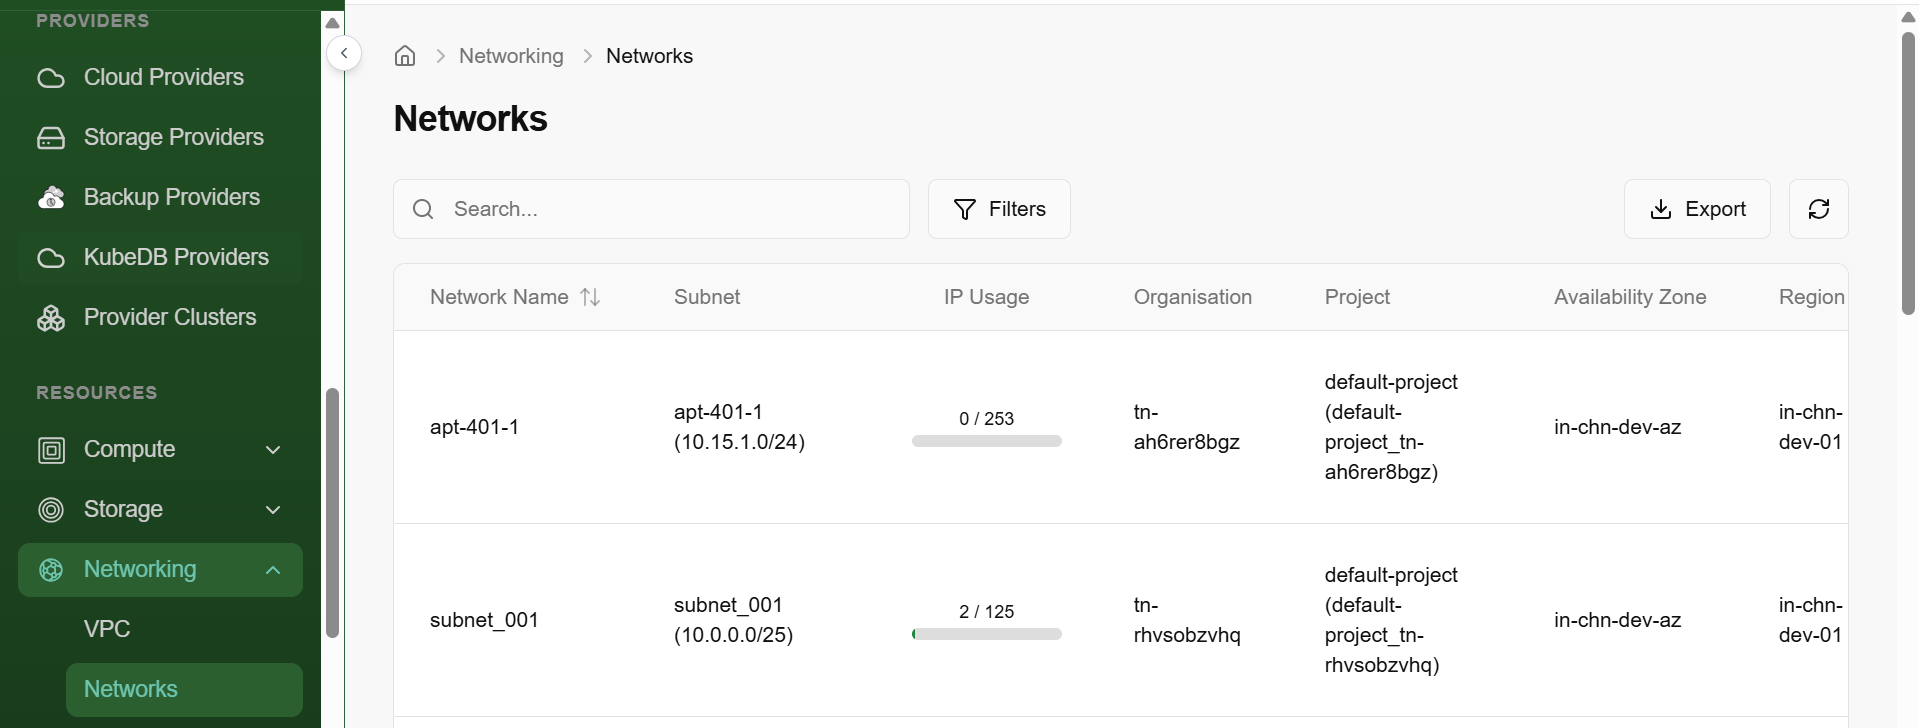This screenshot has height=728, width=1919.
Task: Click subnet_001 IP usage progress bar
Action: point(986,634)
